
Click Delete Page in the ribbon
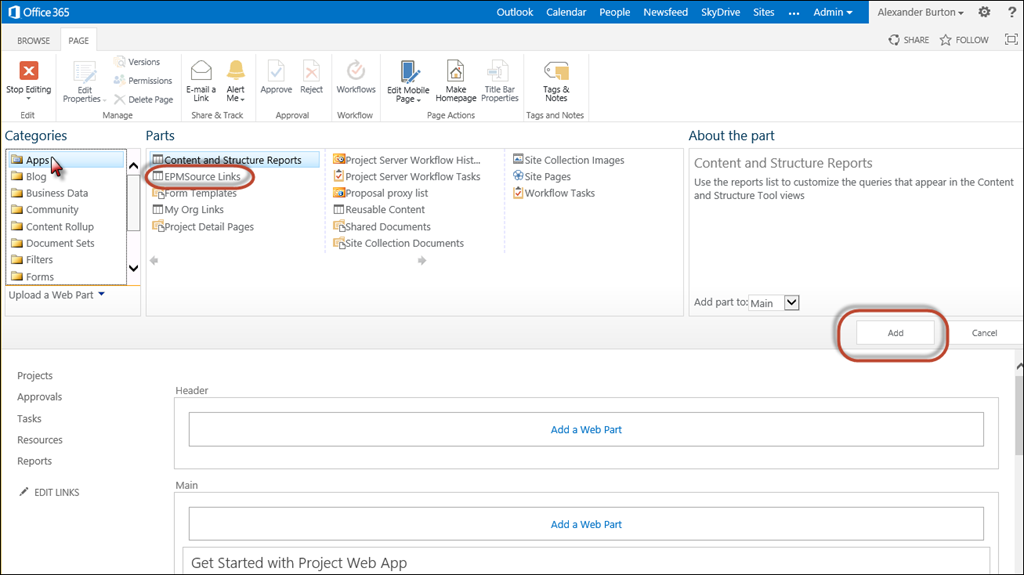coord(144,99)
